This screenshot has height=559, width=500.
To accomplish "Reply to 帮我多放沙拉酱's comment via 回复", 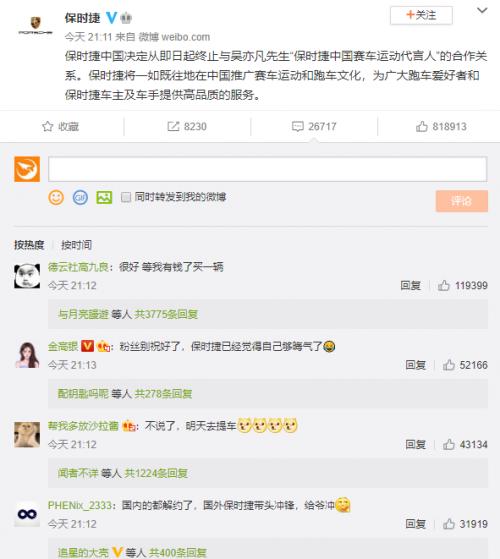I will click(416, 445).
